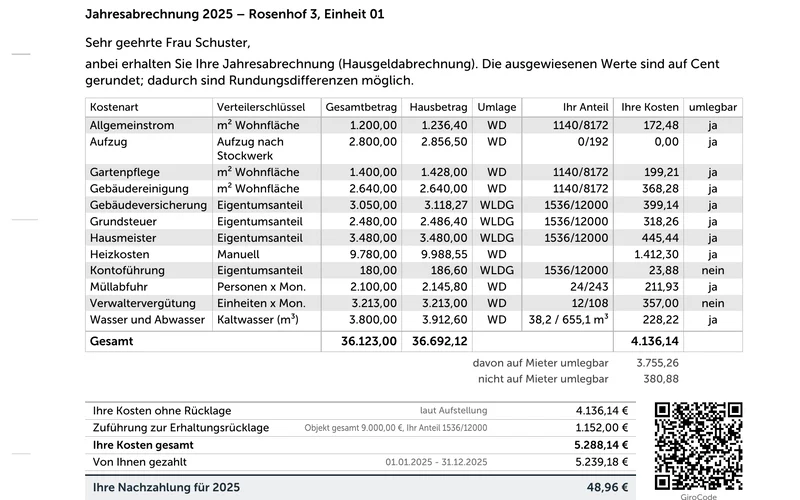Click Verwaltervergütung share 12/108
Image resolution: width=800 pixels, height=500 pixels.
tap(590, 303)
